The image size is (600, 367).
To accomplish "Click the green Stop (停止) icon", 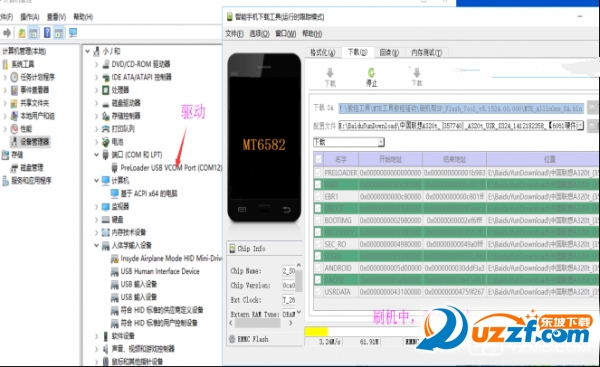I will tap(371, 73).
